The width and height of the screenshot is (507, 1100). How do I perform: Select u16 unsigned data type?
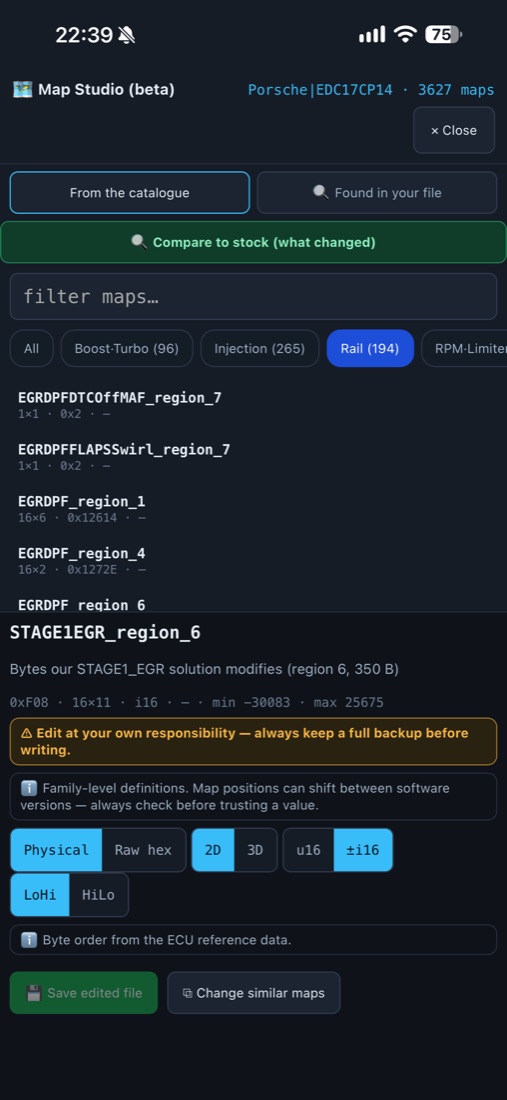coord(309,850)
